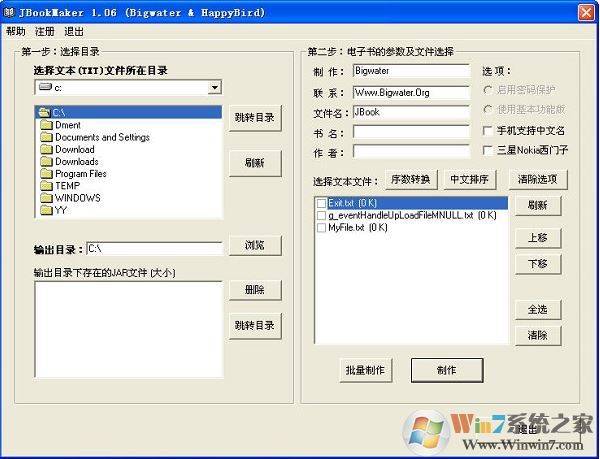This screenshot has height=459, width=600.
Task: Select Exit.txt (0 K) file row
Action: tap(412, 203)
